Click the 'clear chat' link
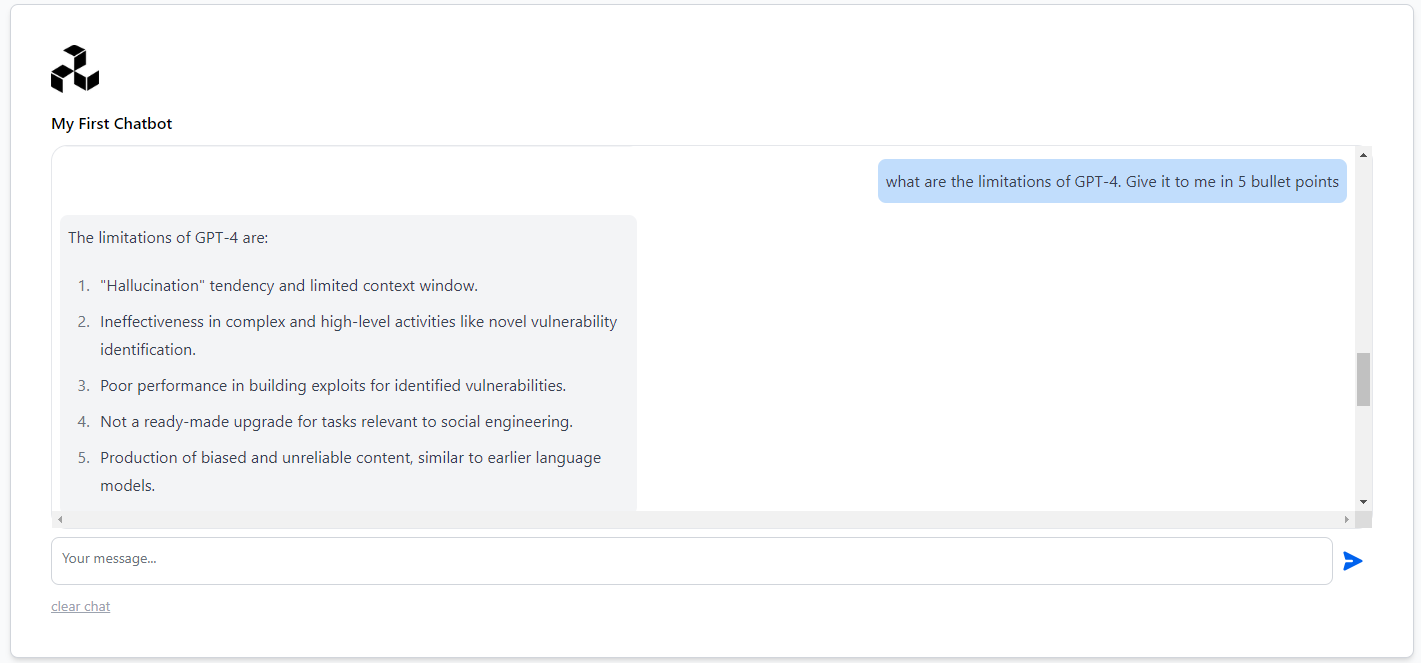 [x=81, y=607]
